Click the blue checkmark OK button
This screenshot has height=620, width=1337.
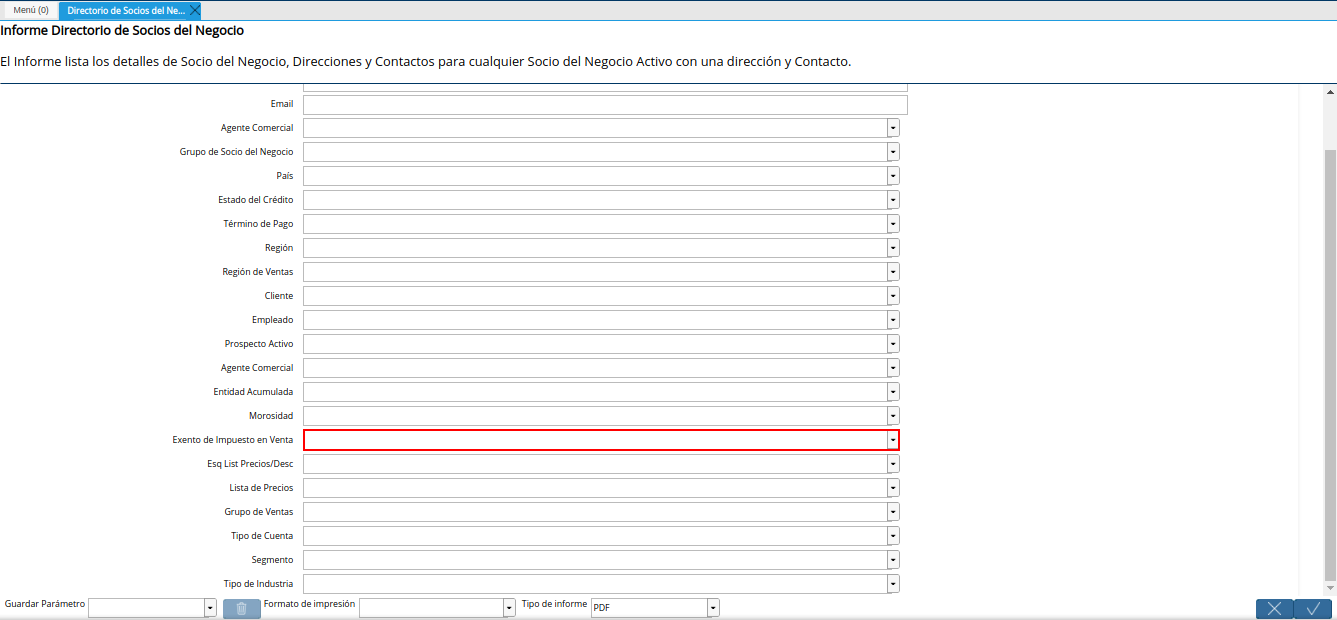(1313, 608)
